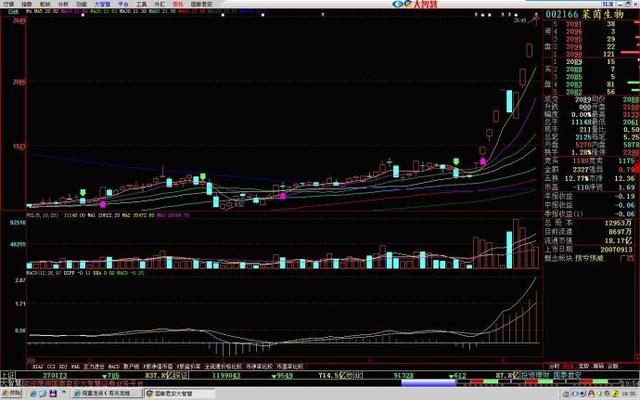This screenshot has height=400, width=640.
Task: Click the magenta buy arrow at rally start
Action: (x=483, y=161)
